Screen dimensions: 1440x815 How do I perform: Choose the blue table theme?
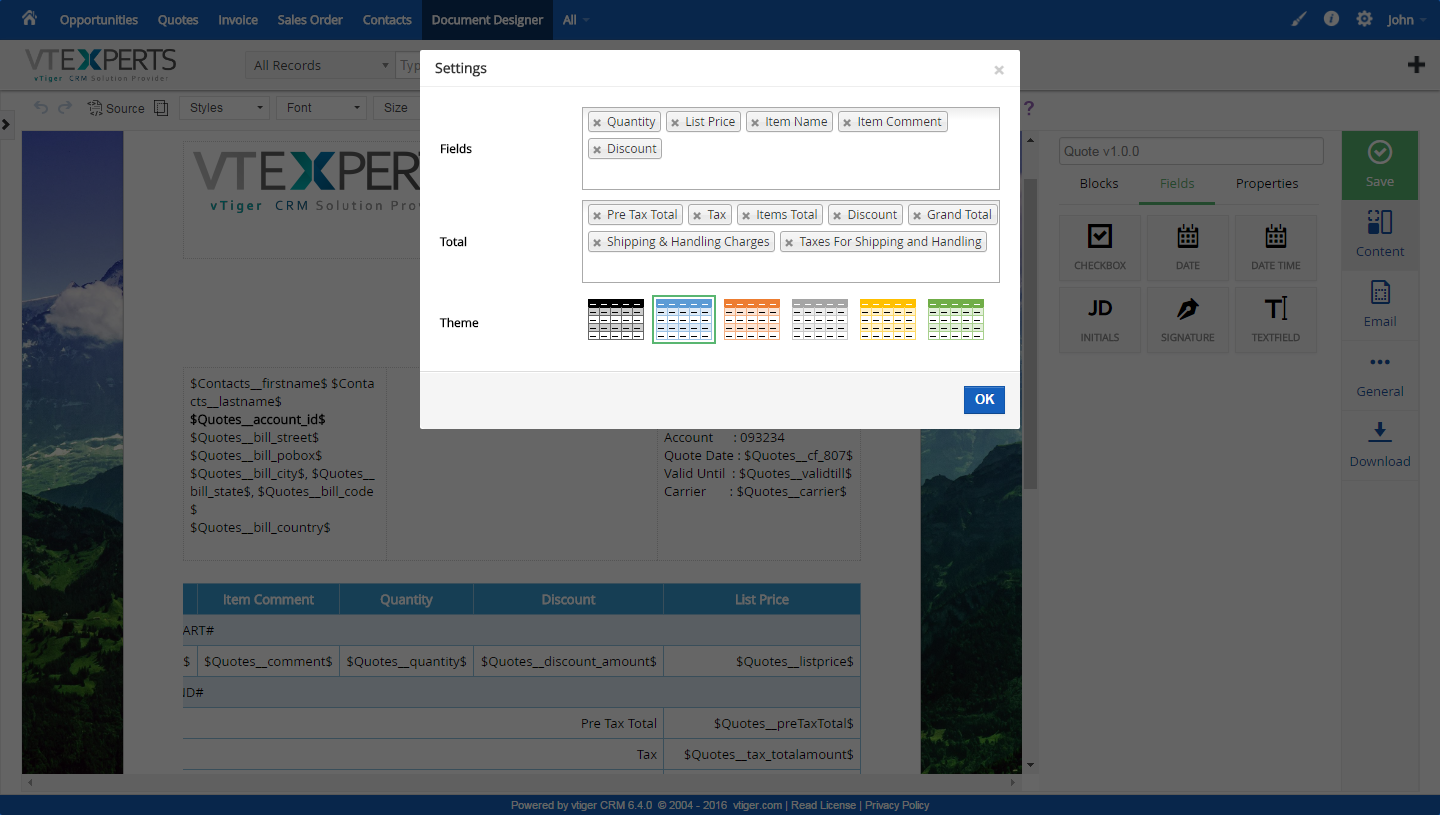[684, 319]
